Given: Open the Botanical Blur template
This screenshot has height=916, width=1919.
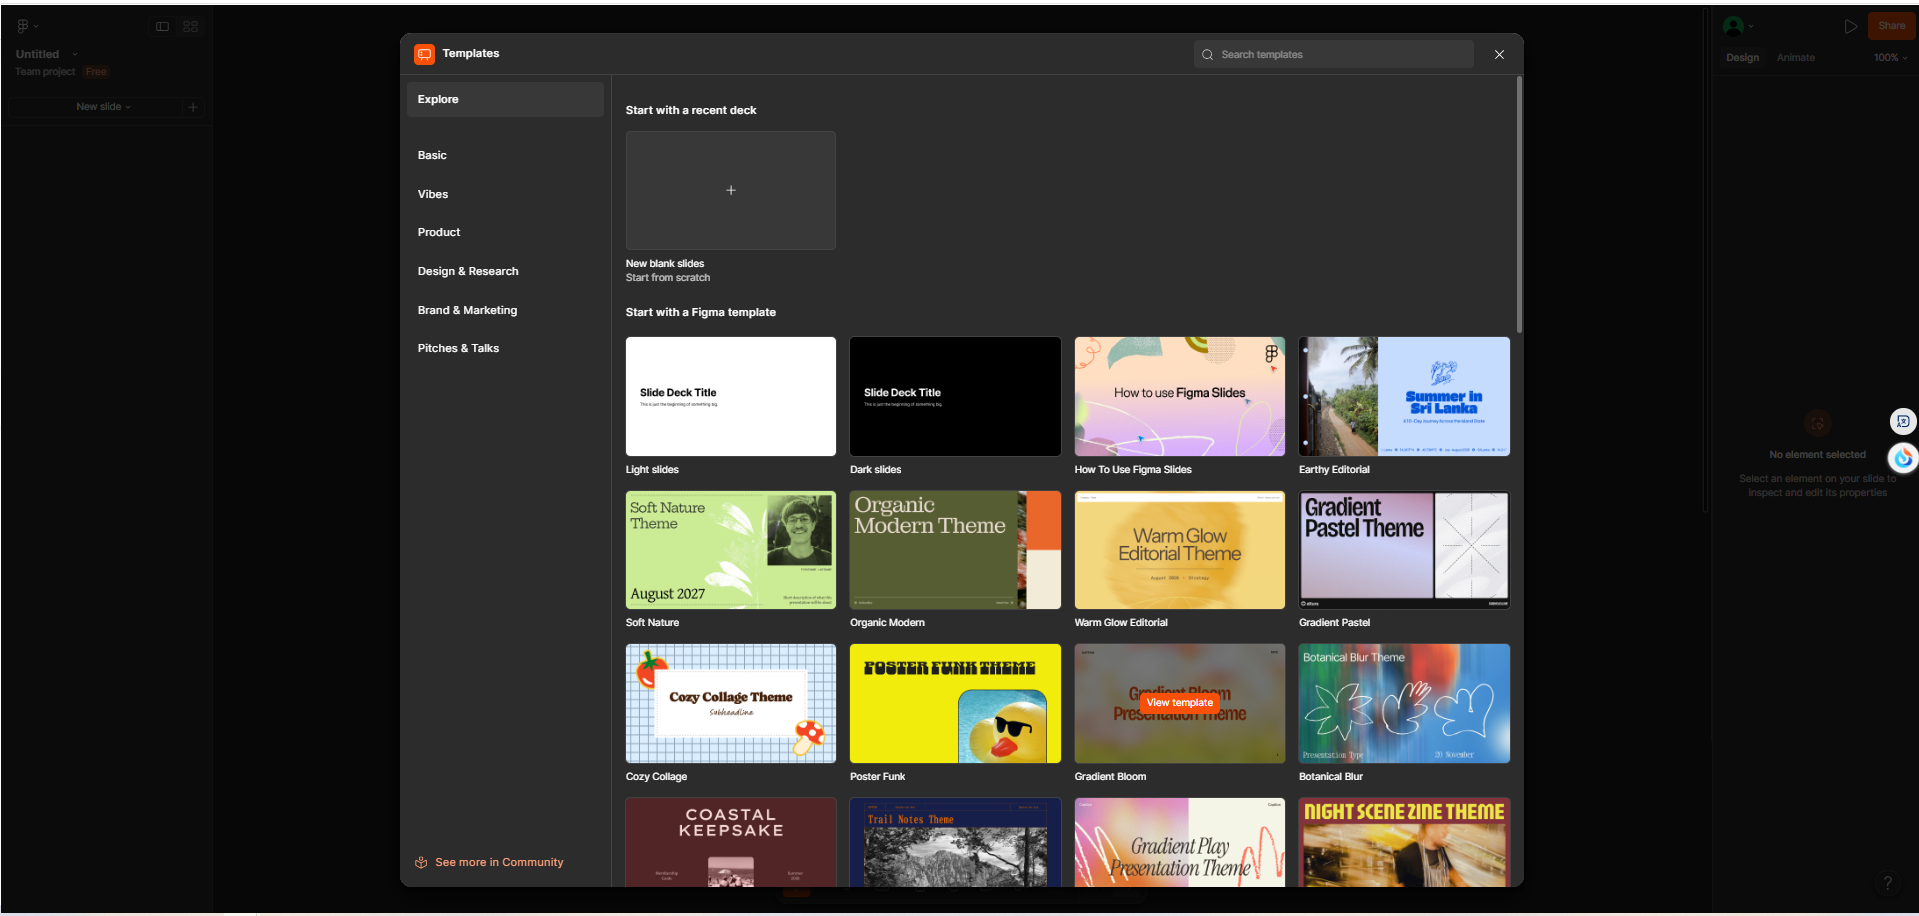Looking at the screenshot, I should [1404, 703].
